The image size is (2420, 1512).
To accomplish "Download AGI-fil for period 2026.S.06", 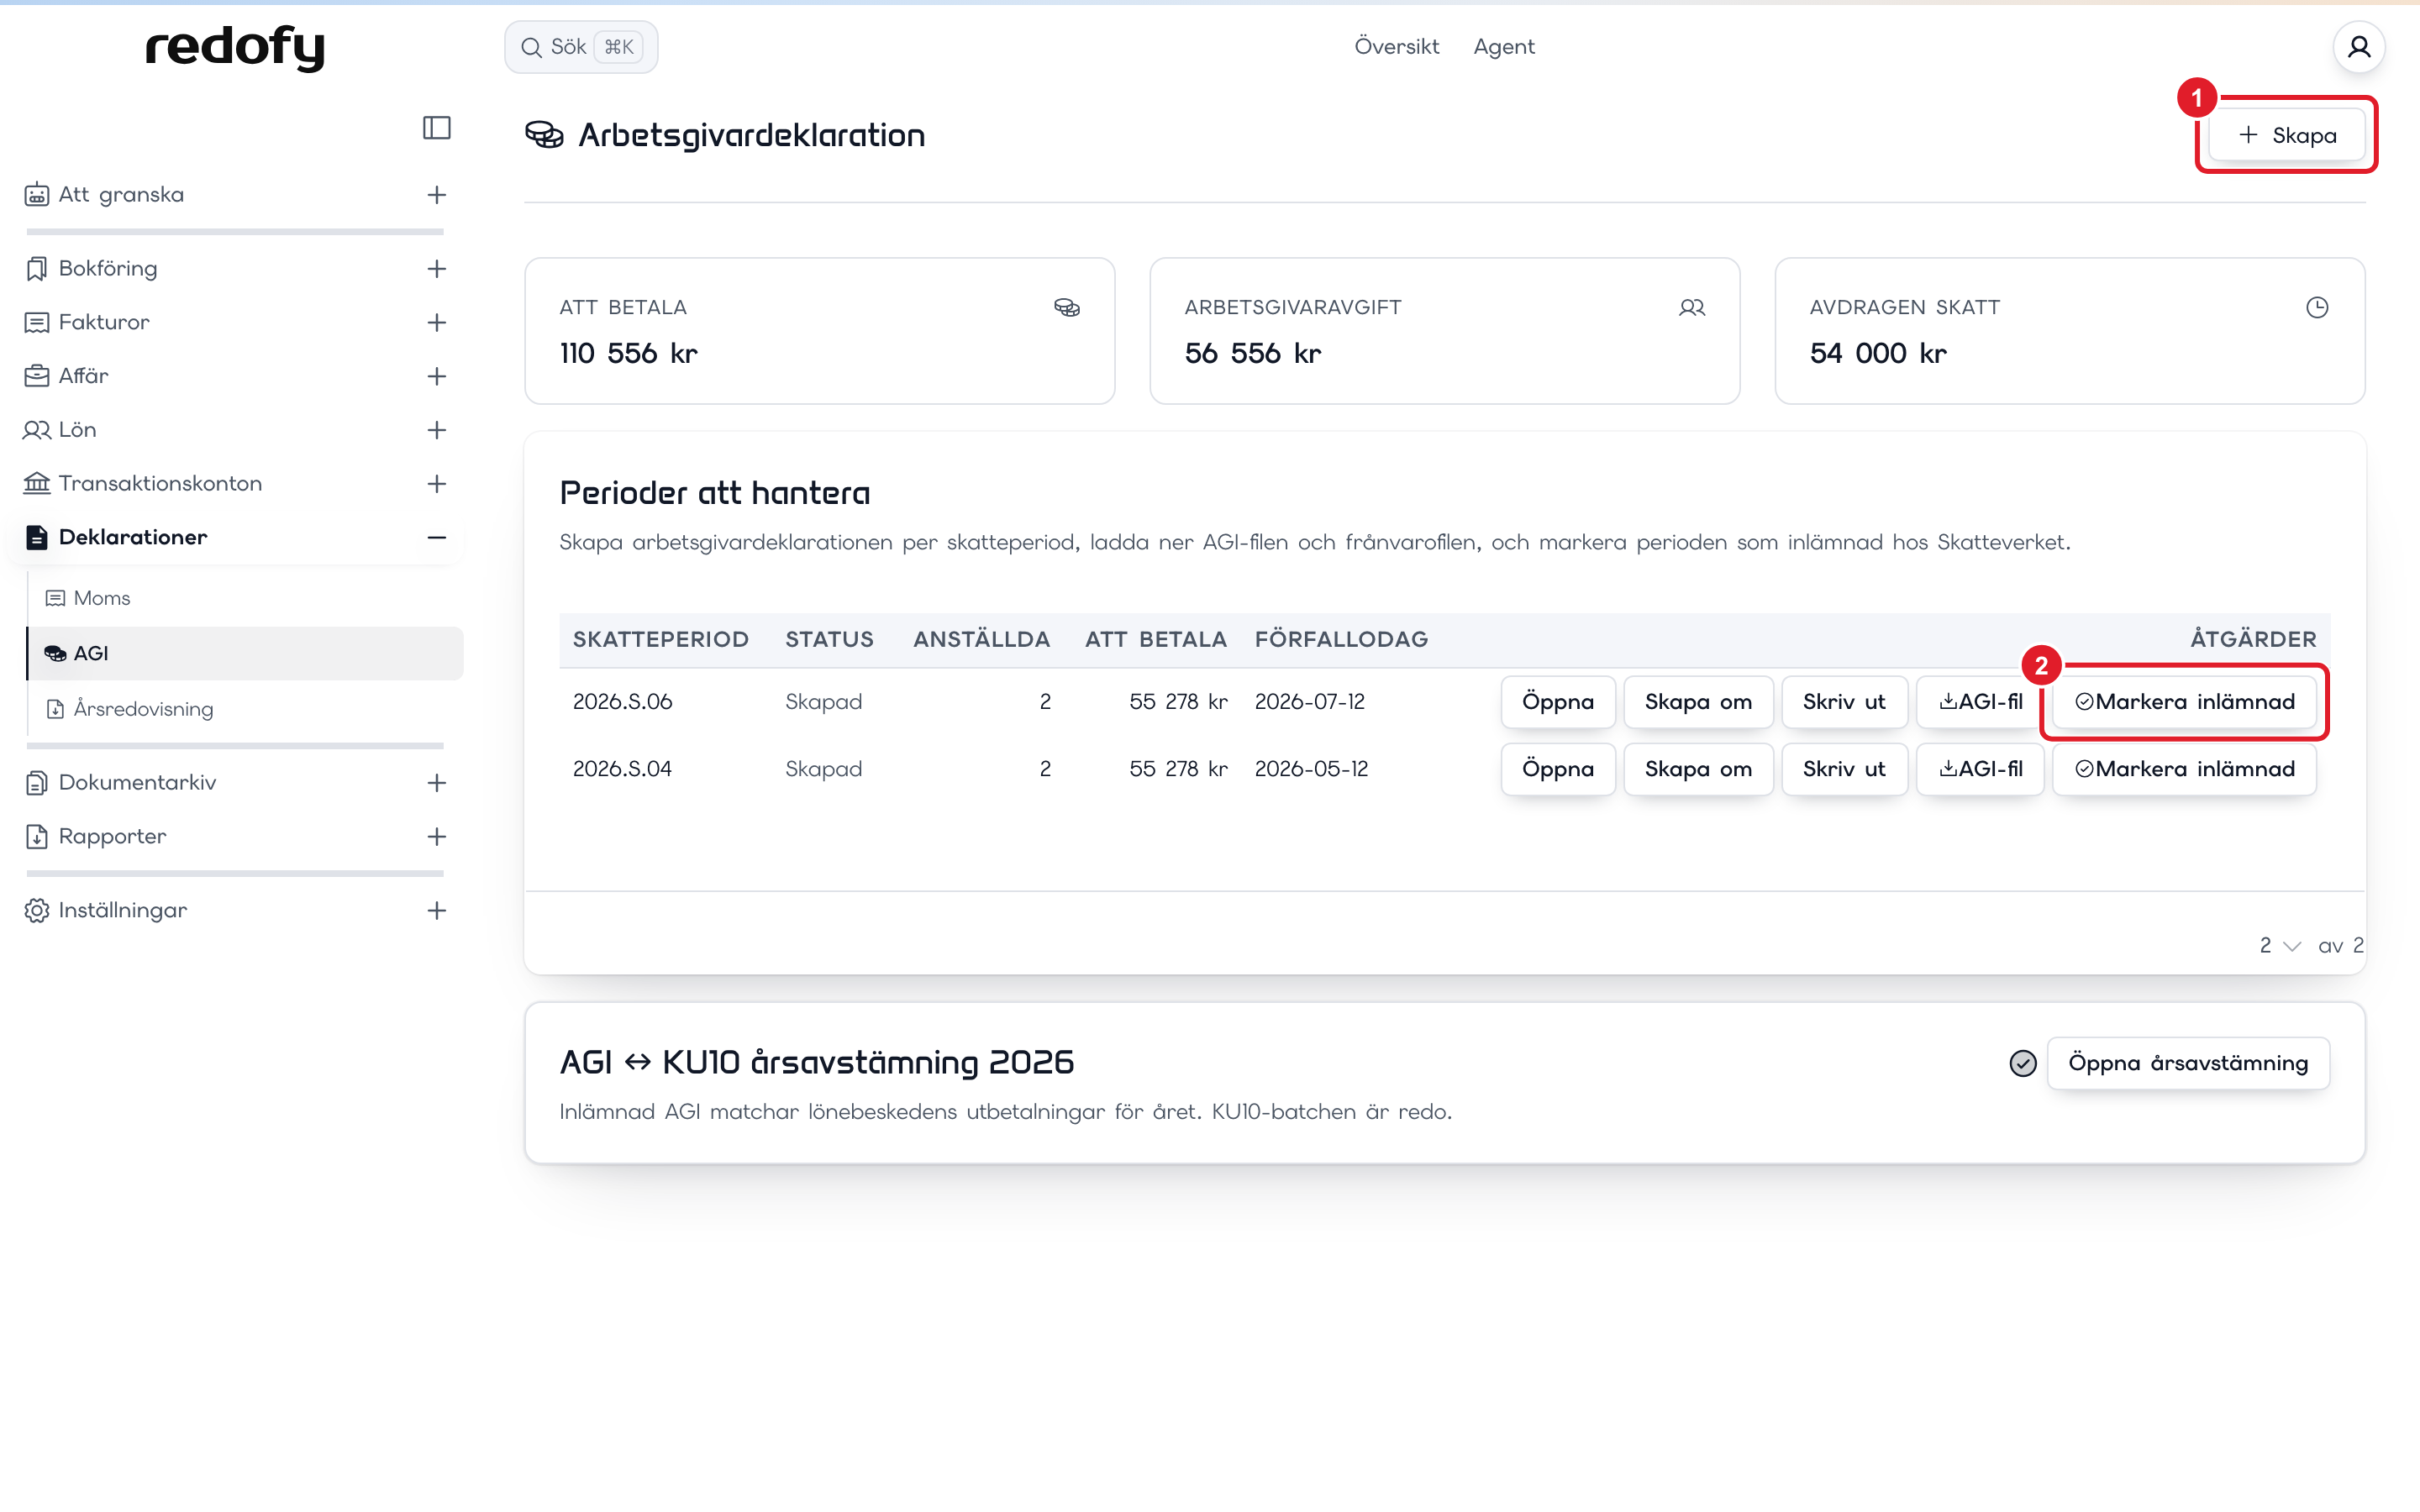I will [1980, 702].
